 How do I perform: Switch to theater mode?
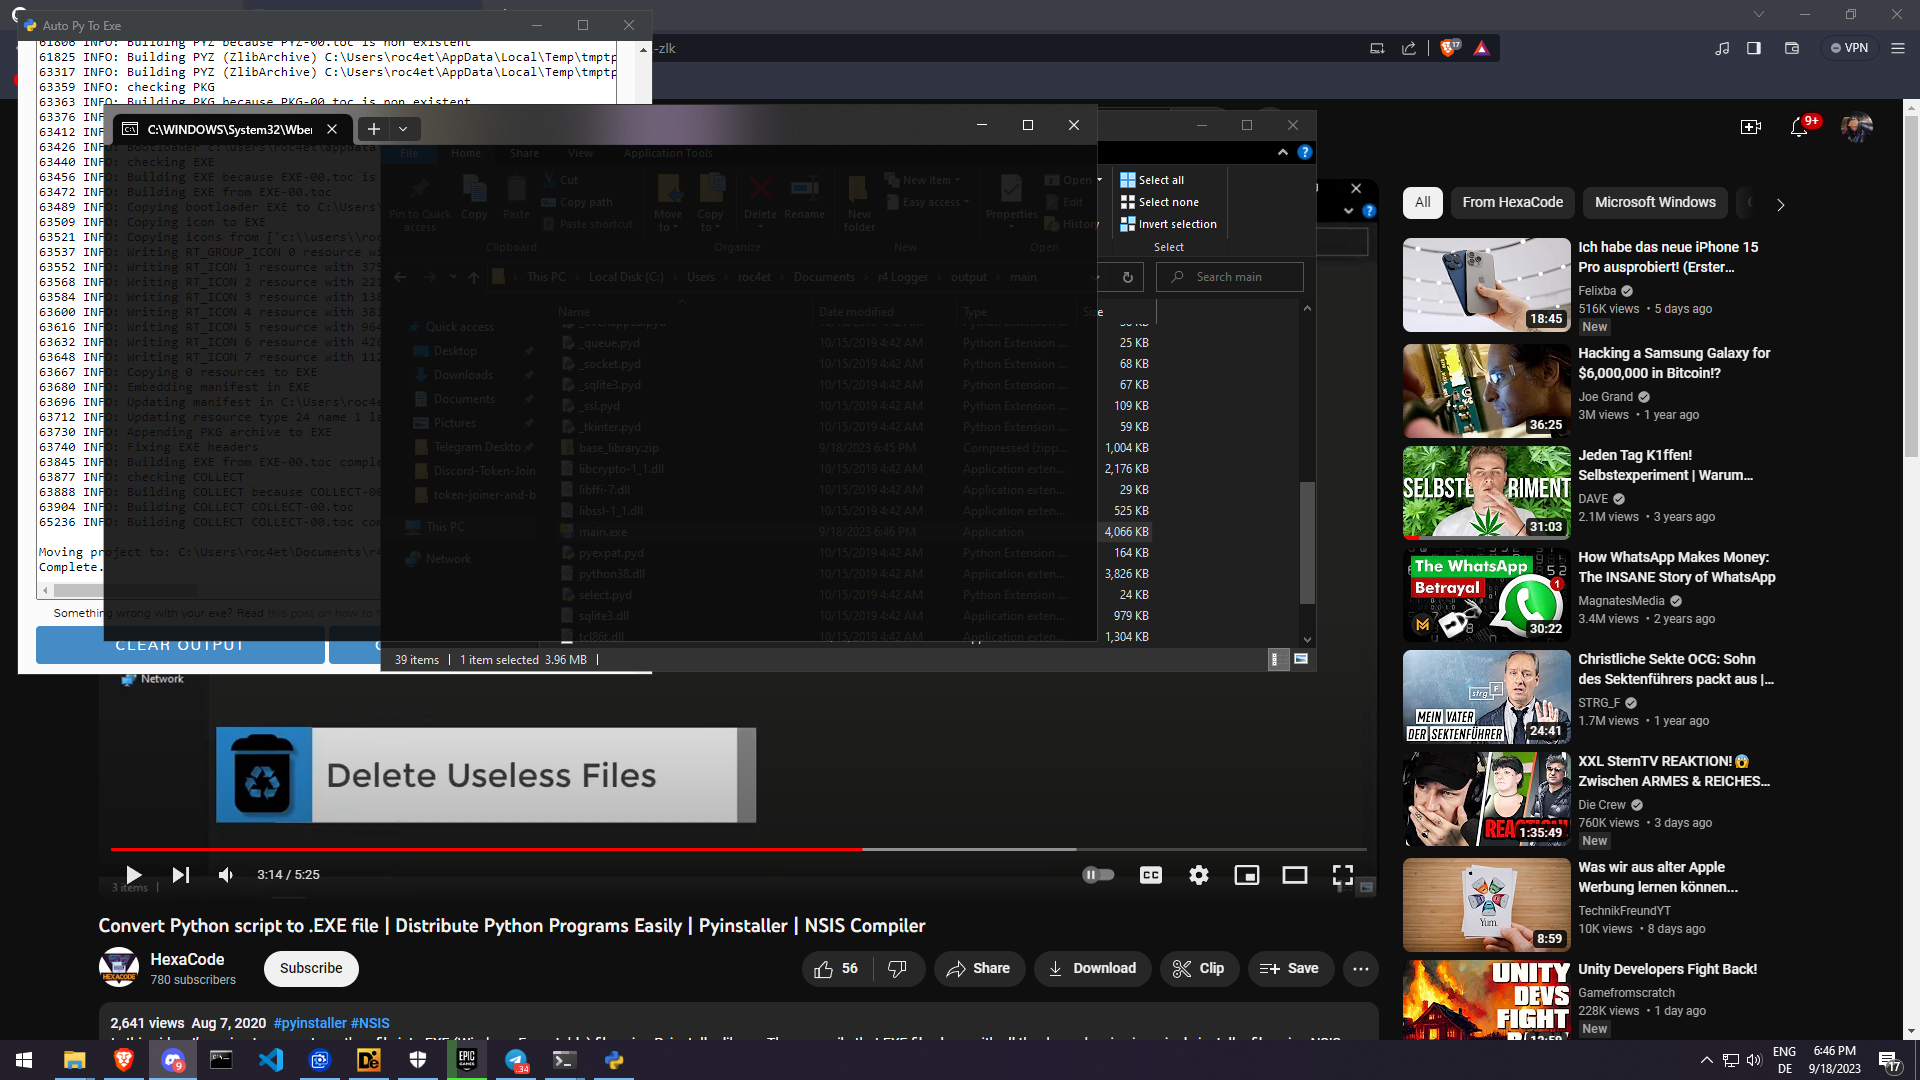[1295, 875]
